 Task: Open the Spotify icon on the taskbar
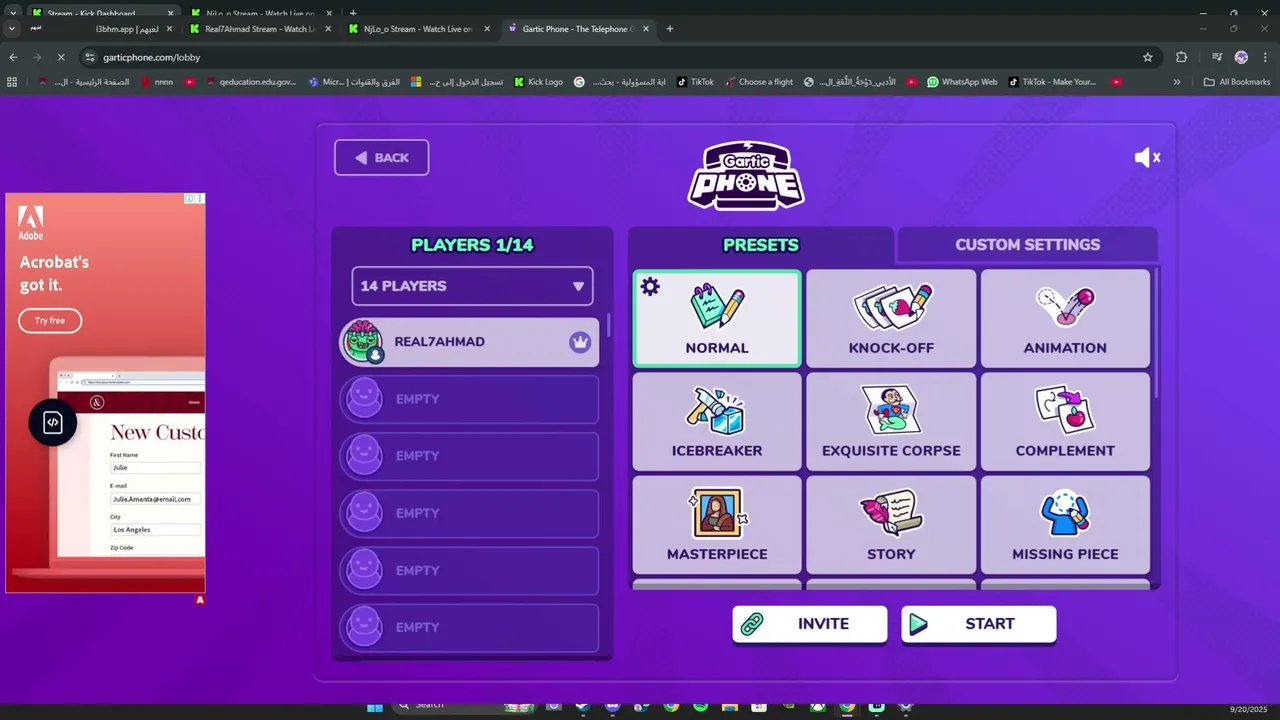[700, 707]
